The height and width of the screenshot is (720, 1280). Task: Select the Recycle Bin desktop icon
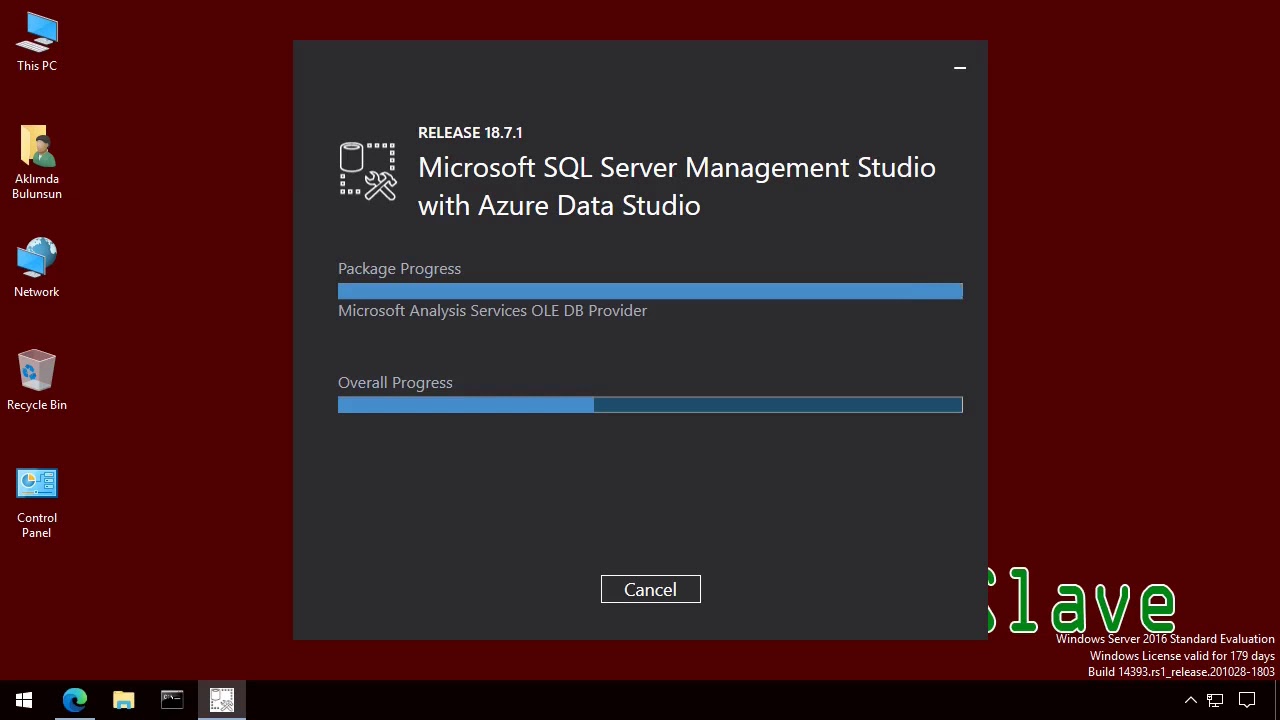click(37, 381)
